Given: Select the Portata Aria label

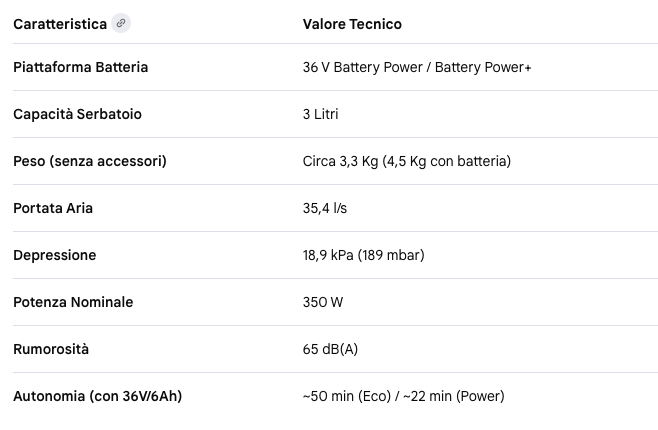Looking at the screenshot, I should click(53, 208).
